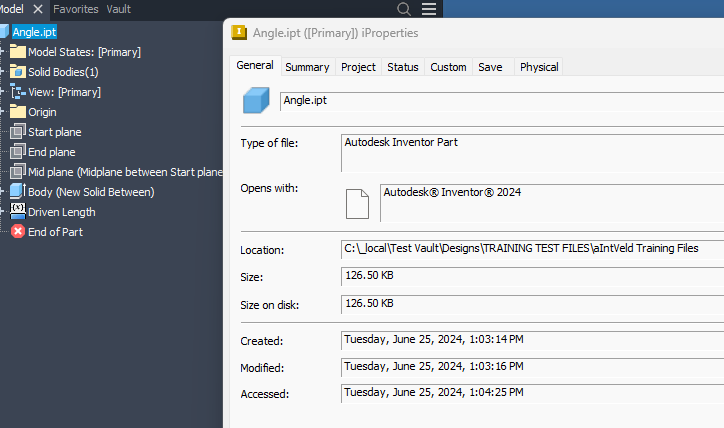724x428 pixels.
Task: Select the Driven Length label
Action: point(61,212)
